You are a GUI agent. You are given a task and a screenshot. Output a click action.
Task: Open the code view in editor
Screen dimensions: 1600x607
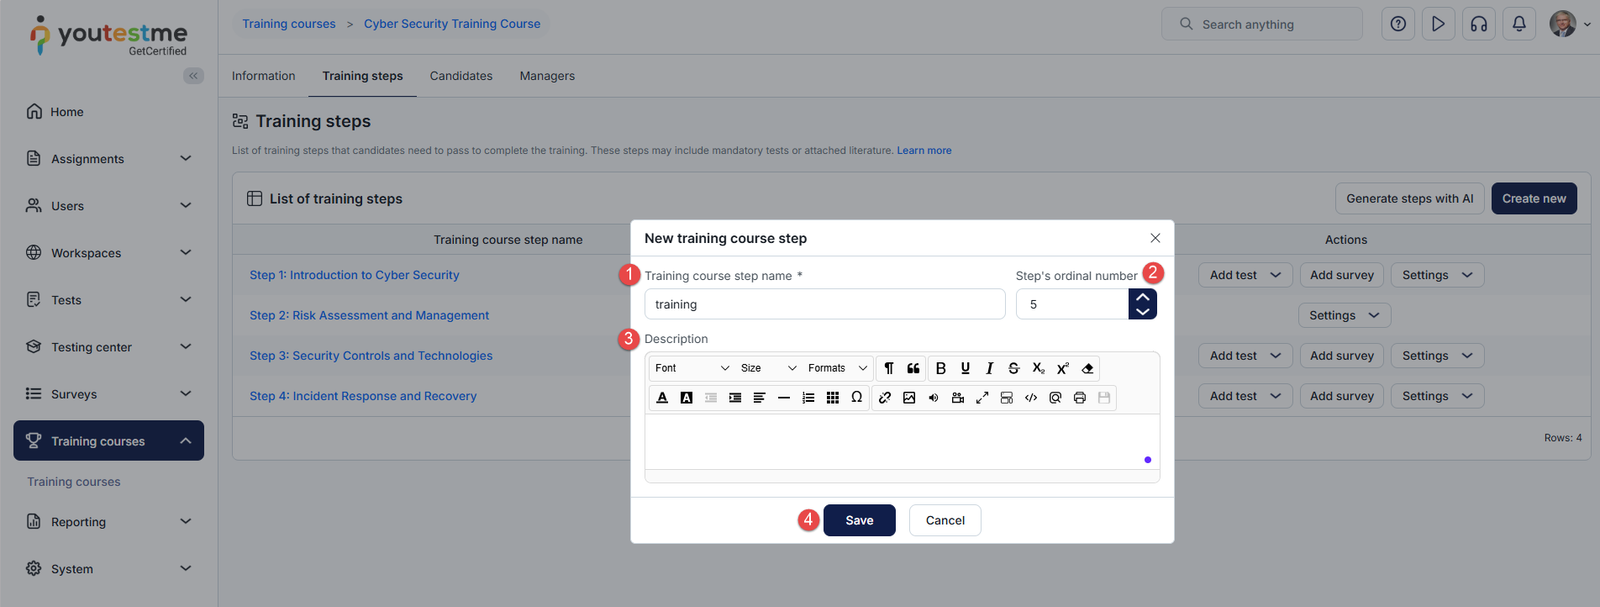[1031, 398]
